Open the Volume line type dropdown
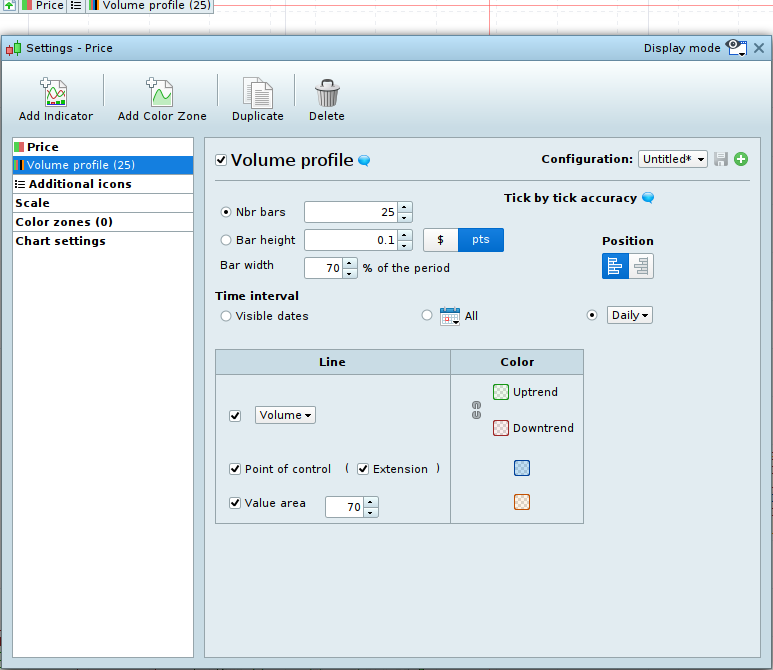 (285, 415)
